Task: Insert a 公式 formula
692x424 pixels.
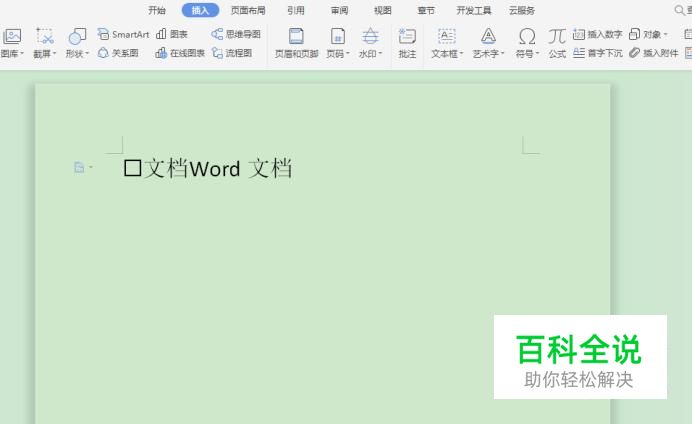Action: click(x=557, y=43)
